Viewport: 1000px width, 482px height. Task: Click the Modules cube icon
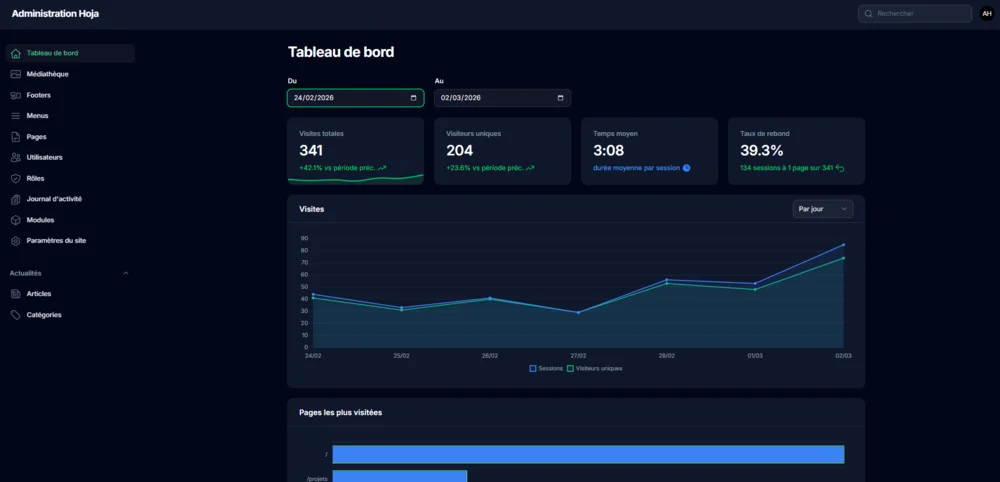click(x=15, y=220)
